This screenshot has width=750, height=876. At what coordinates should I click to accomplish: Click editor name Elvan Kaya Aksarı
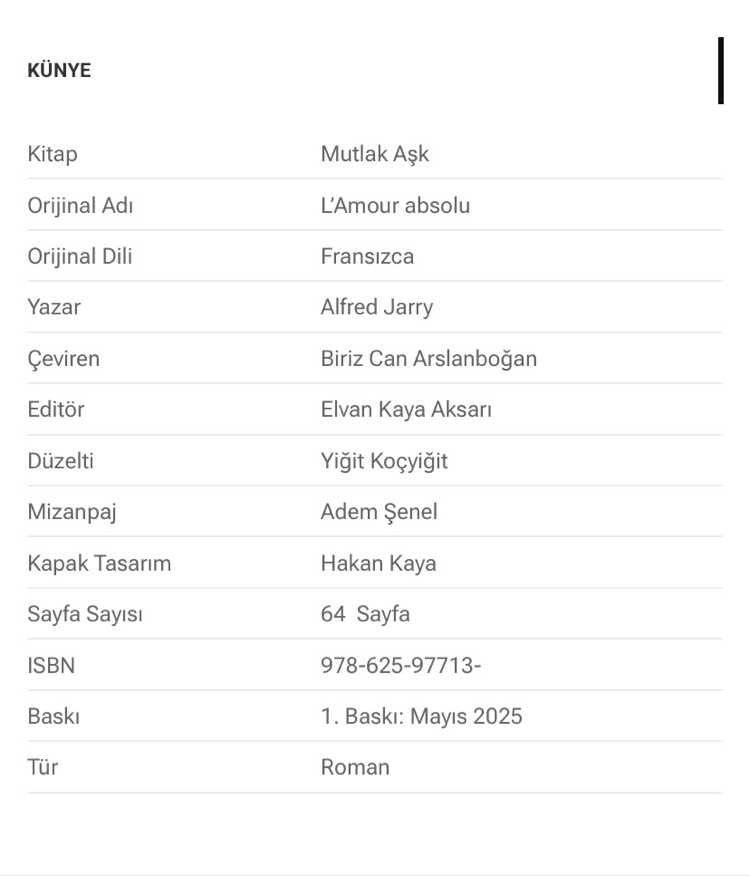pyautogui.click(x=406, y=410)
